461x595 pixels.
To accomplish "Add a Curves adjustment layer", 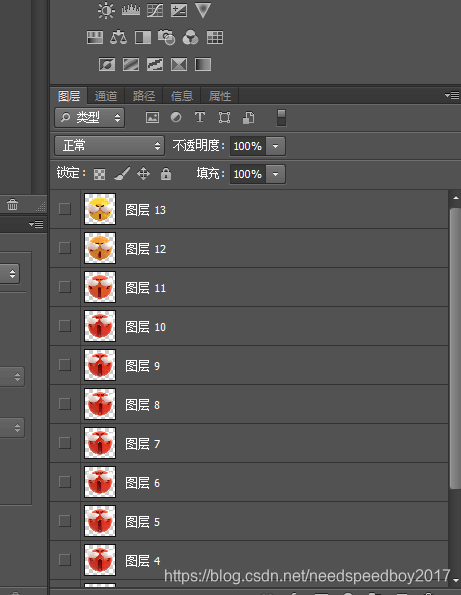I will pos(155,10).
